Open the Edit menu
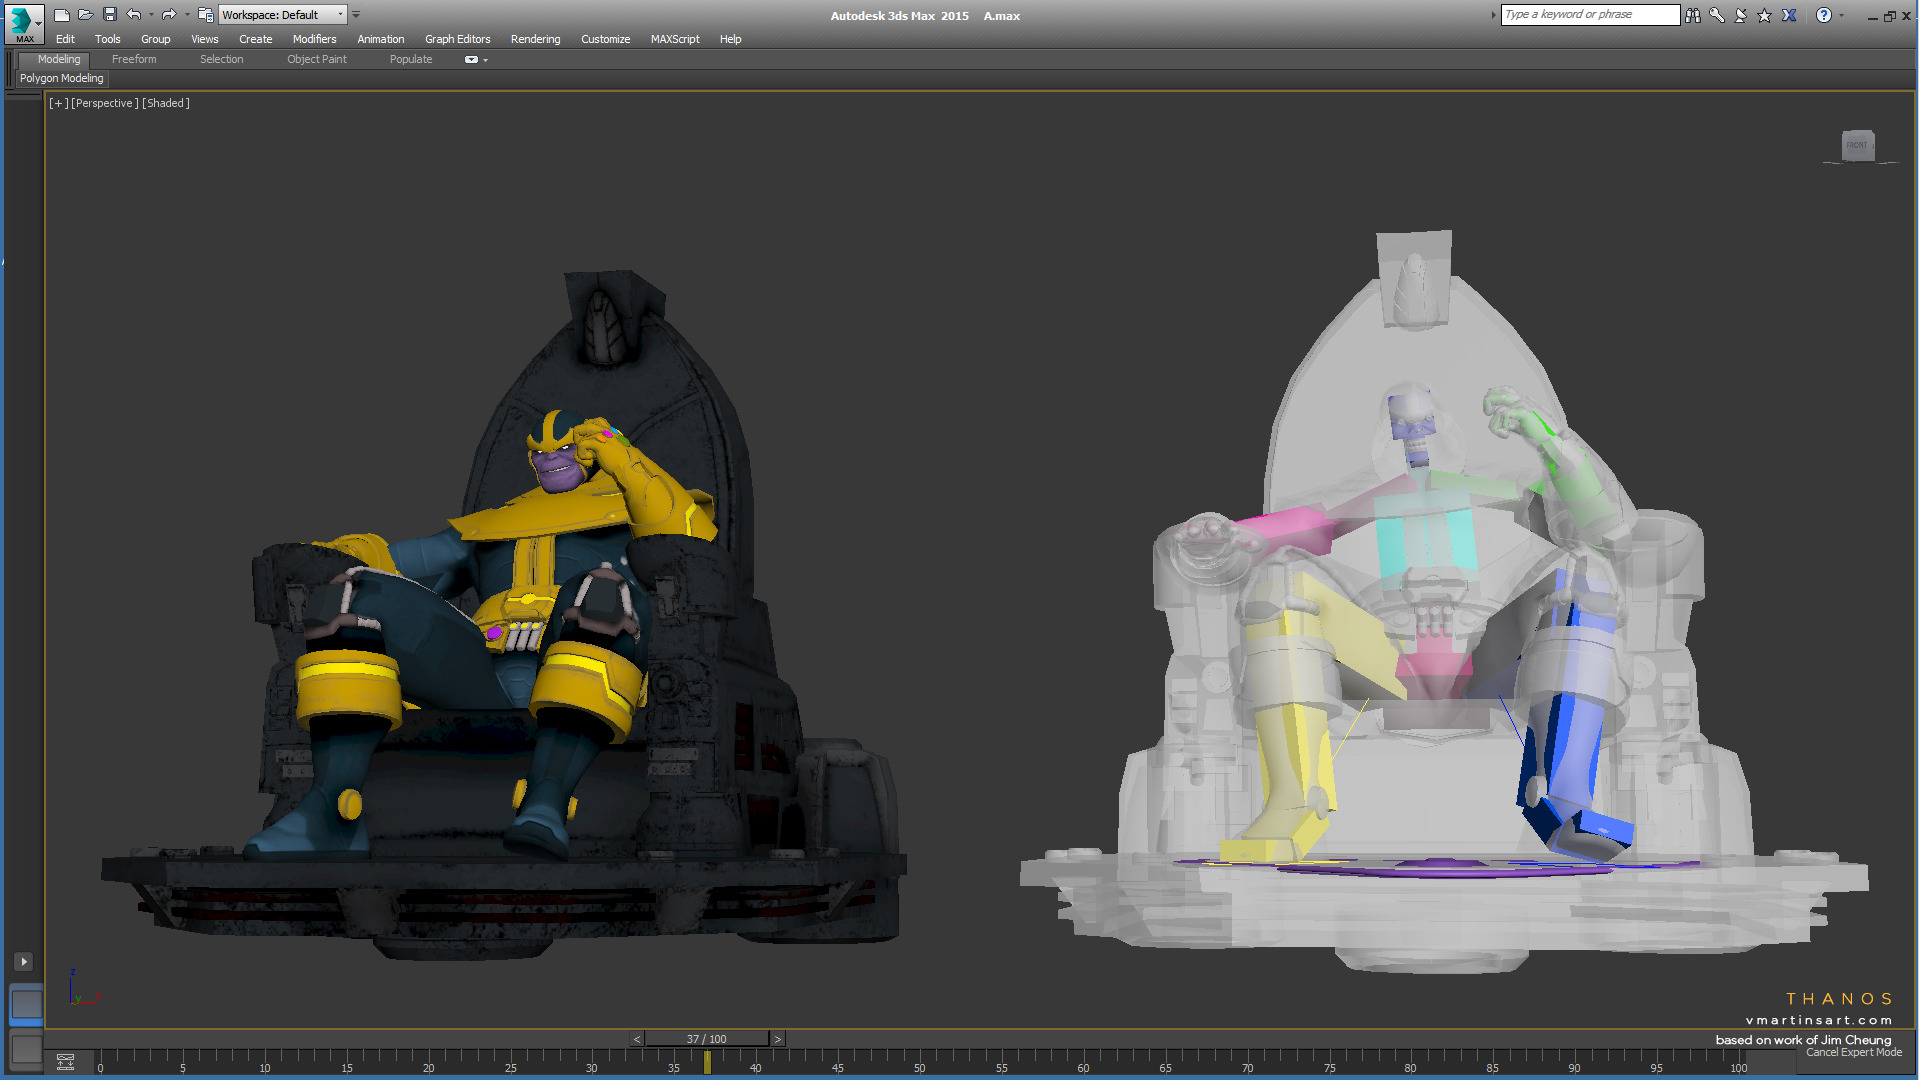The height and width of the screenshot is (1080, 1920). (65, 39)
